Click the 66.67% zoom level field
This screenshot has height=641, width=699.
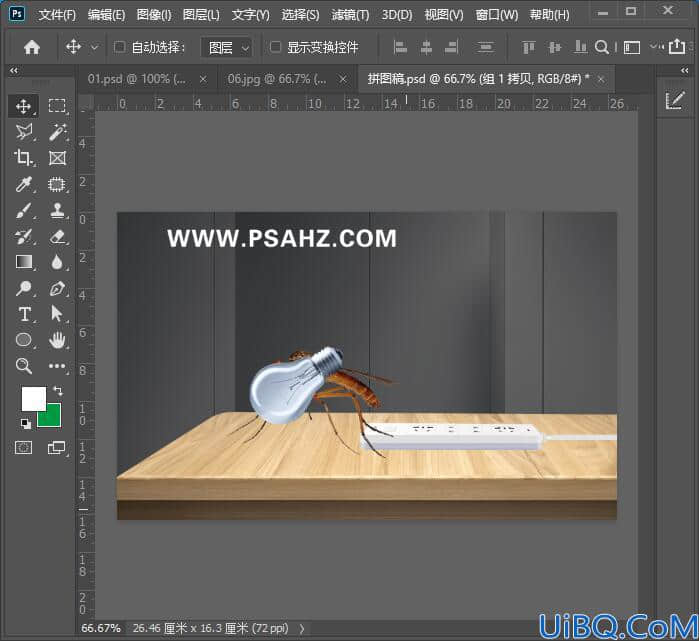pyautogui.click(x=101, y=629)
